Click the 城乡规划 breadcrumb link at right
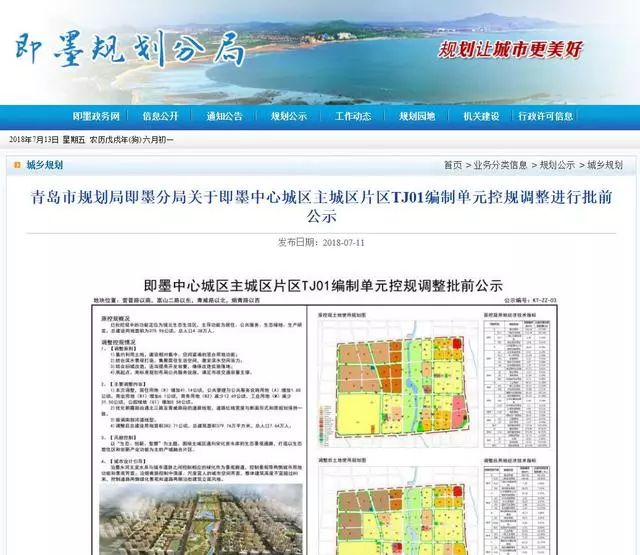This screenshot has width=640, height=555. [x=604, y=165]
